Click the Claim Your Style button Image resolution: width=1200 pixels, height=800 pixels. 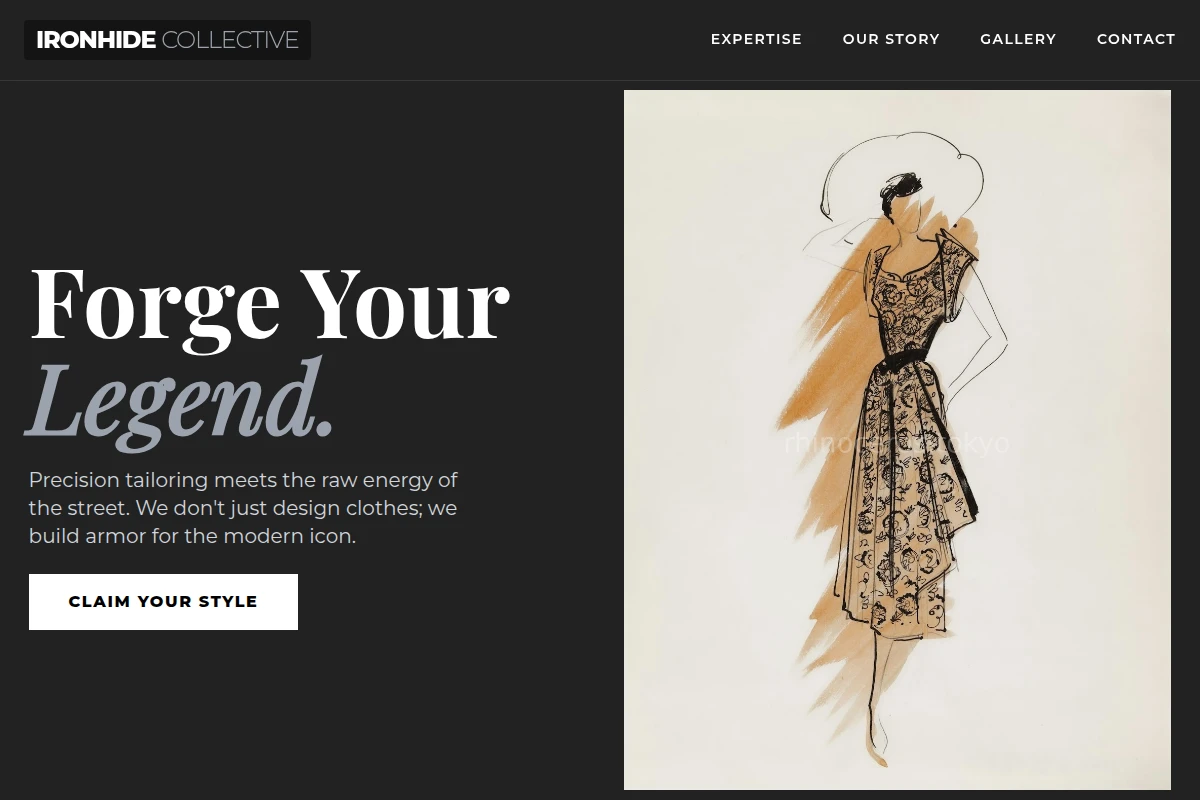tap(163, 602)
